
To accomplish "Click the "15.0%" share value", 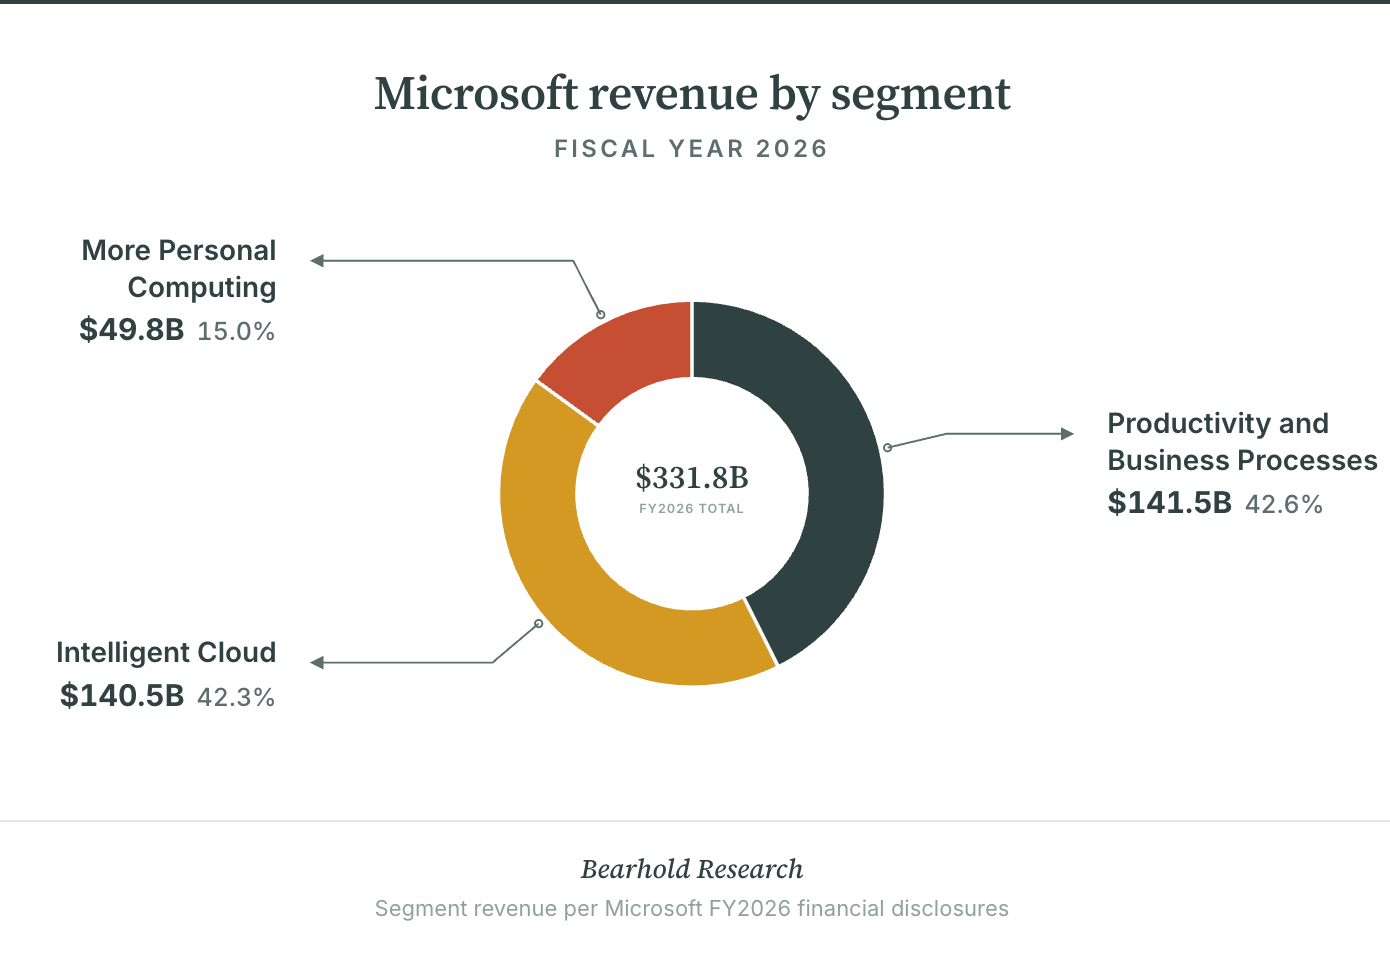I will click(x=236, y=331).
